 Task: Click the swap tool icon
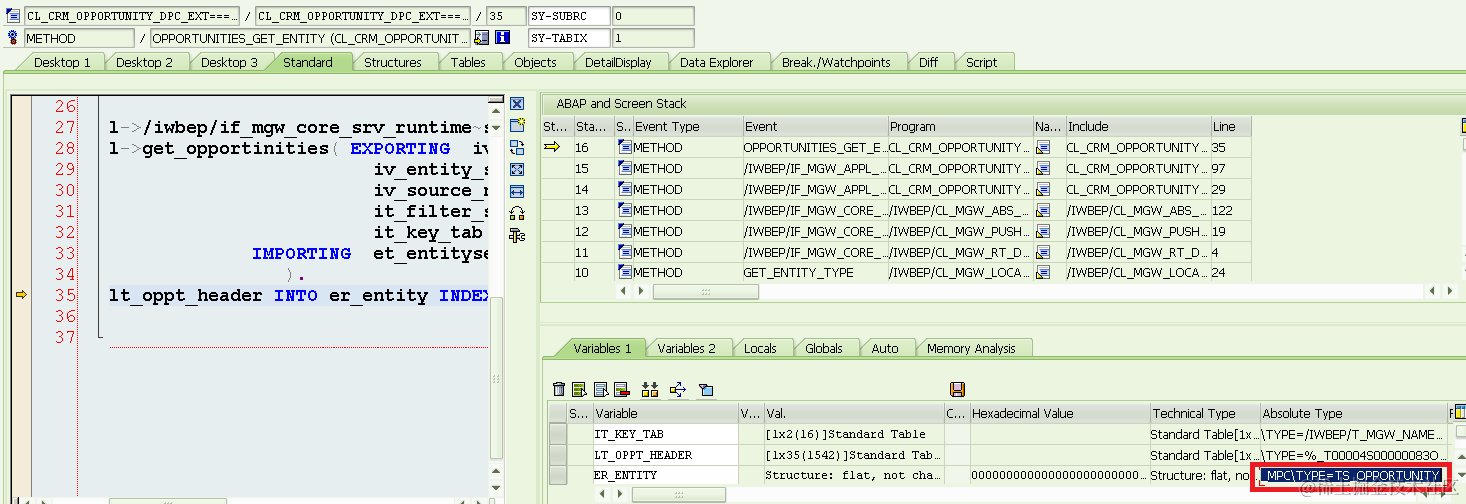click(517, 147)
